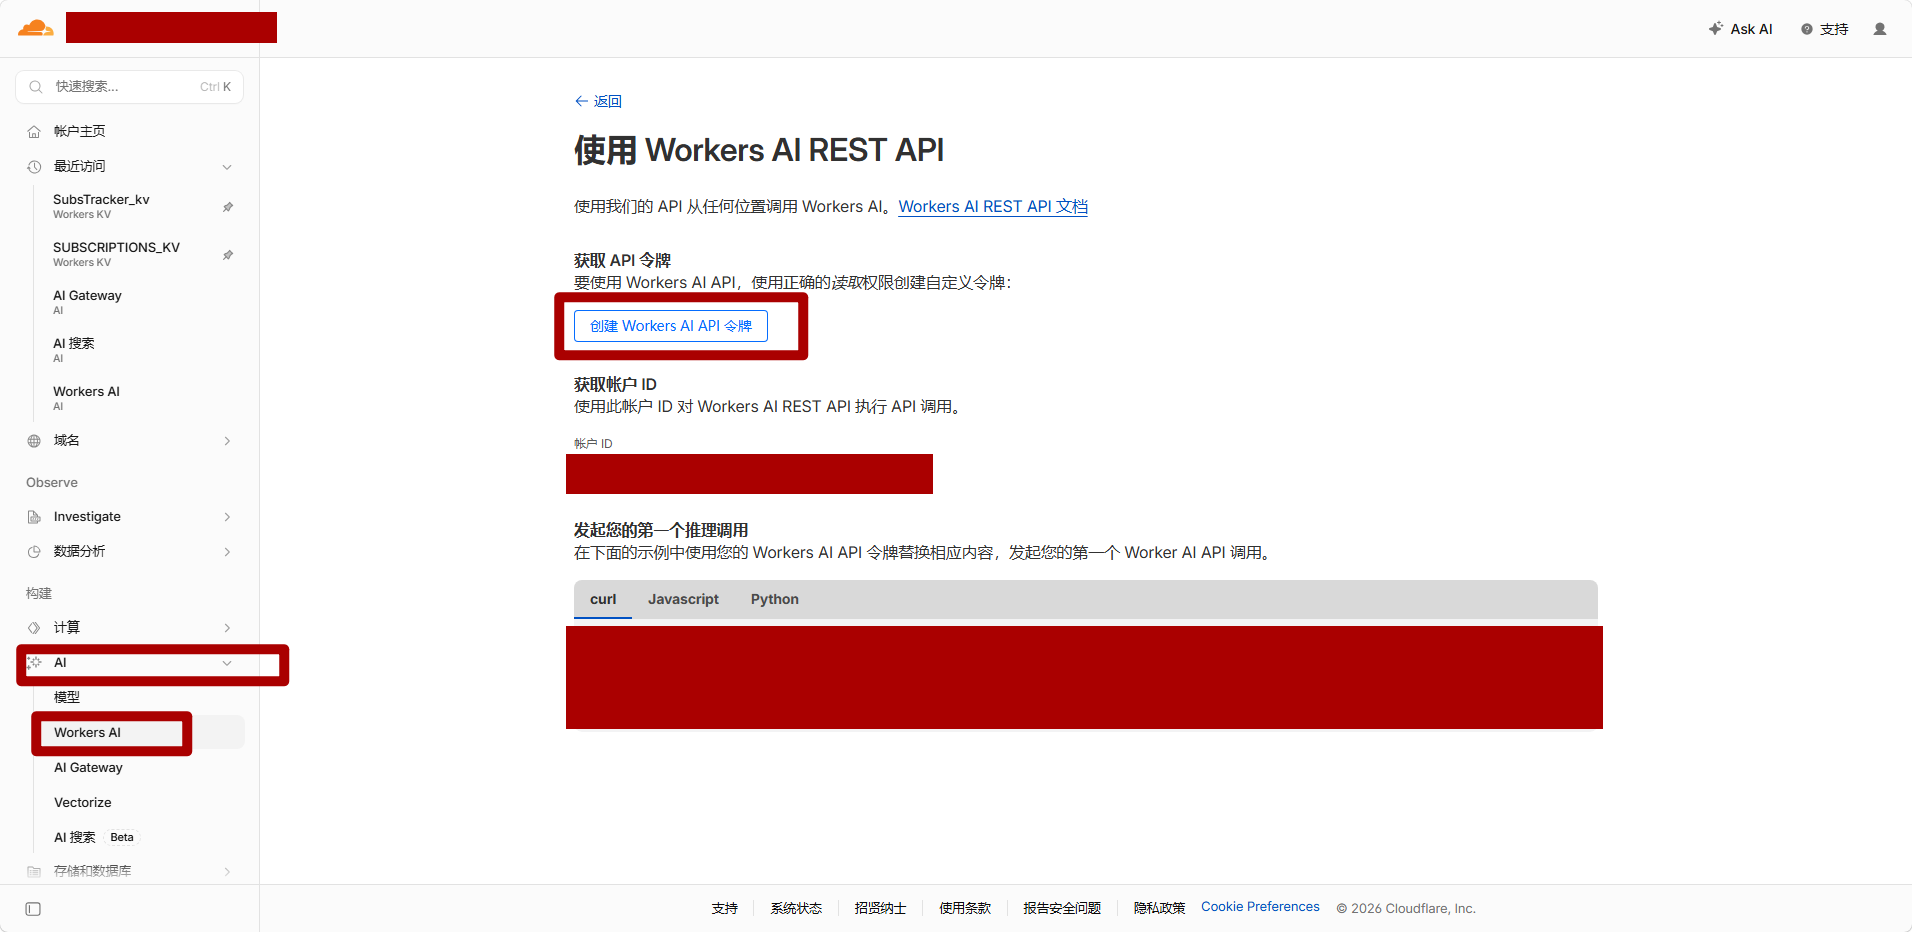Click 创建 Workers AI API 令牌 button

[671, 326]
